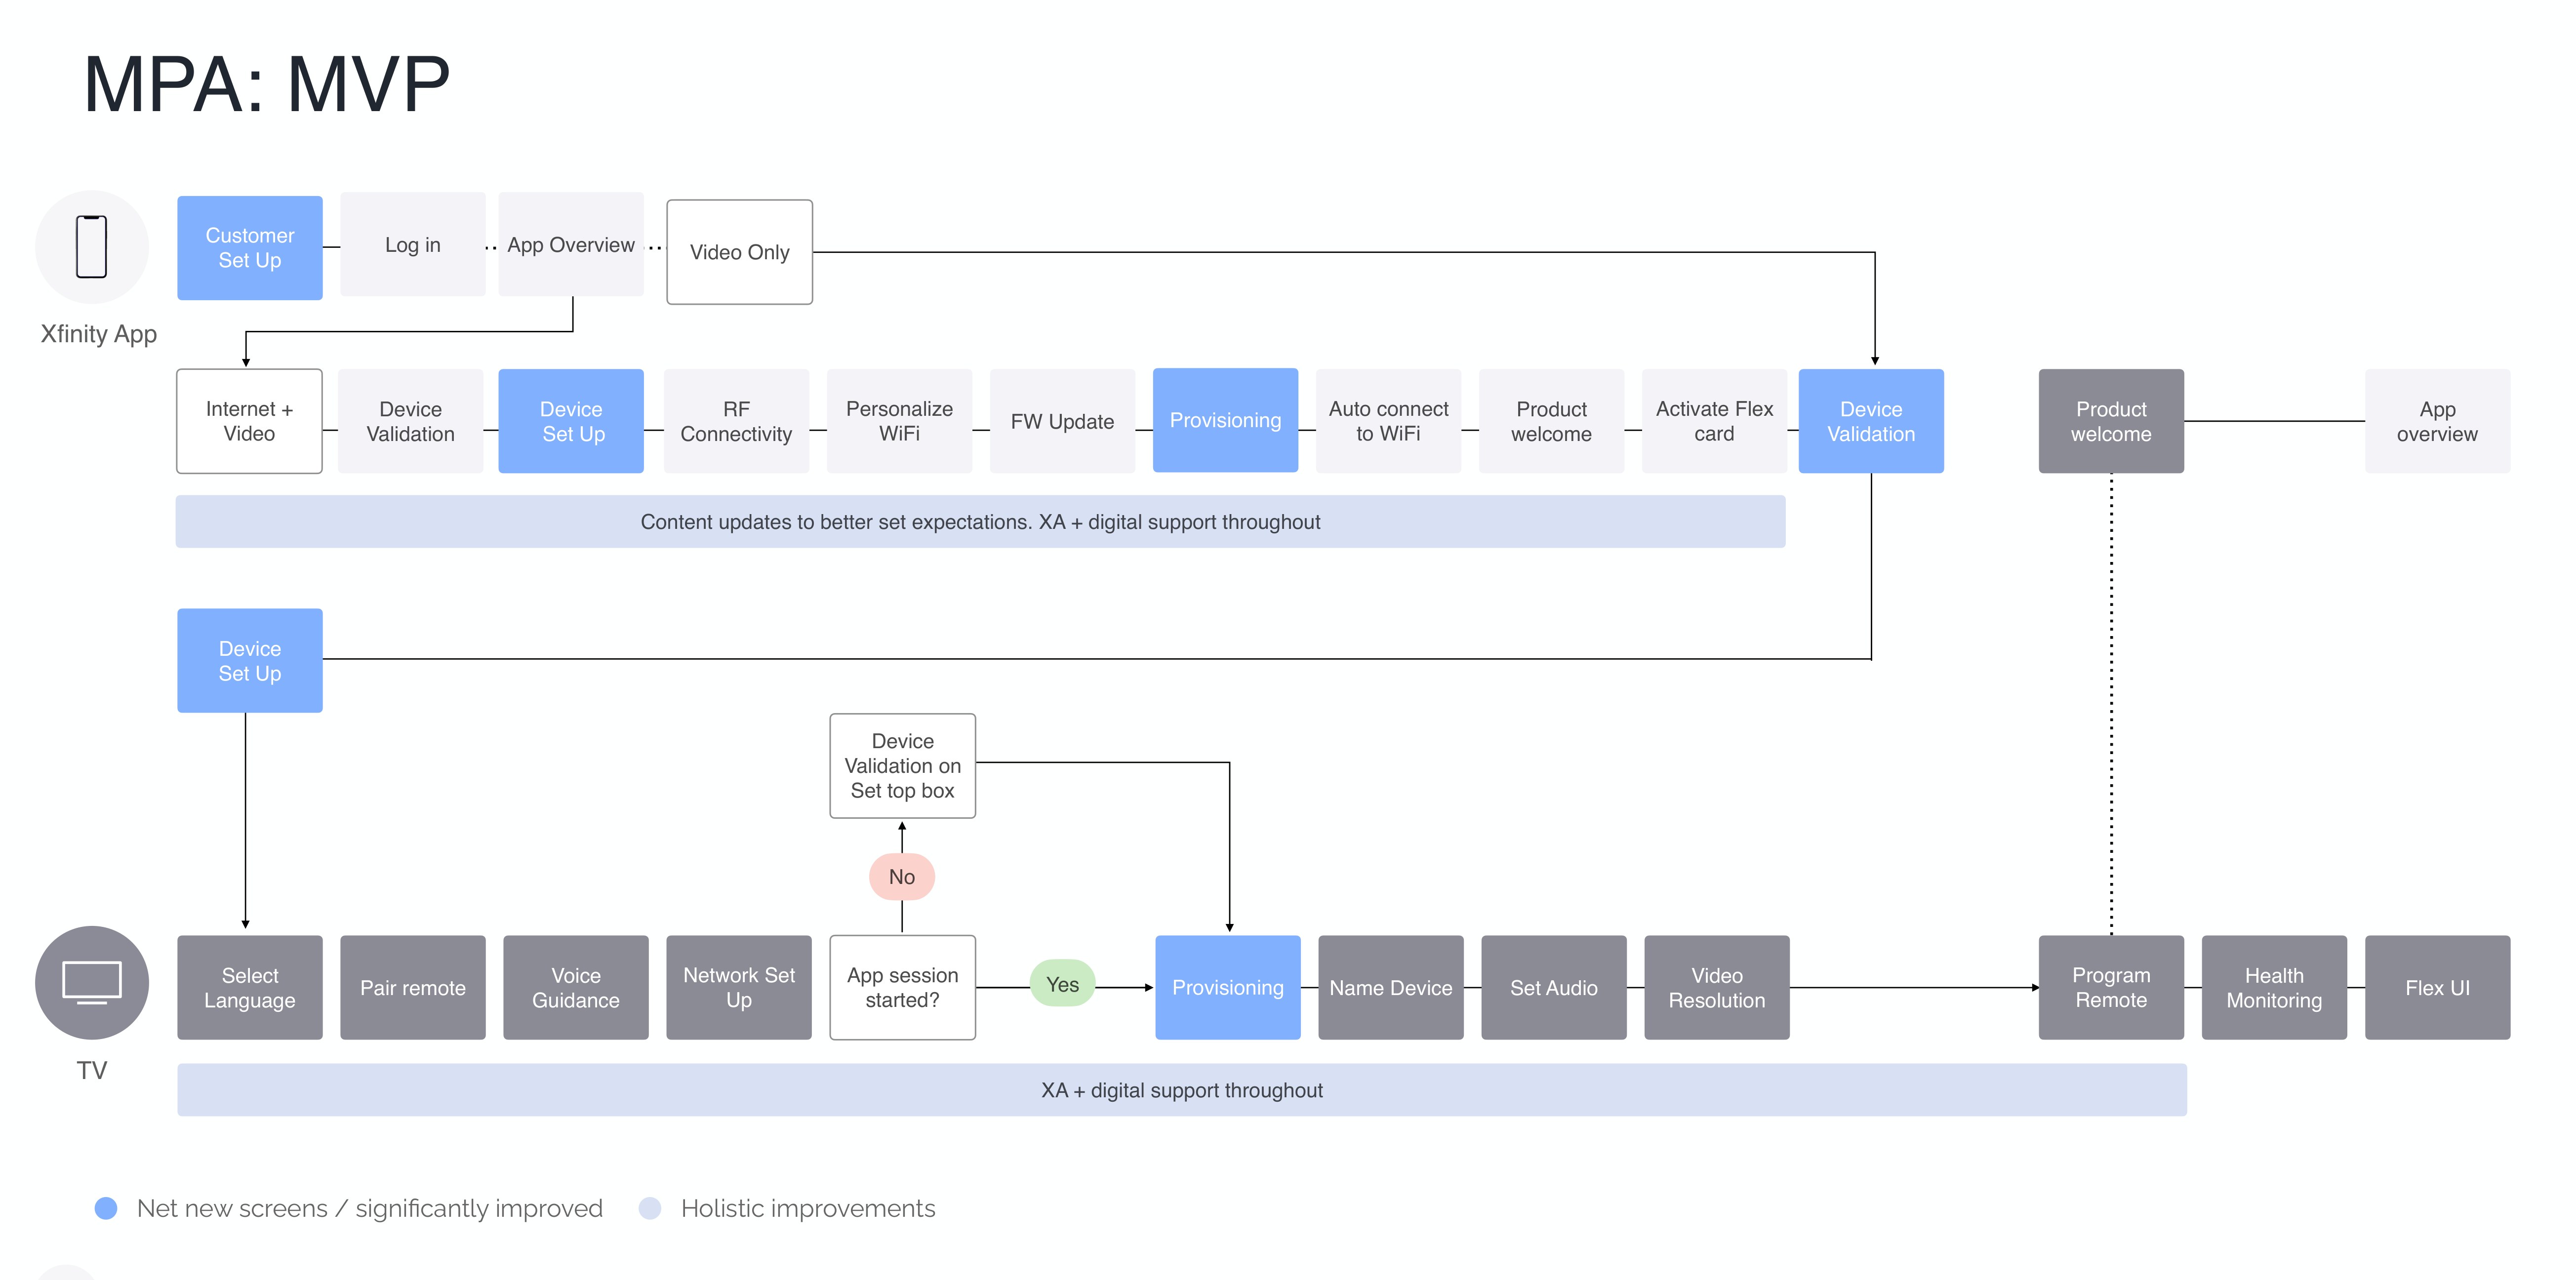Click the TV monitor icon
Screen dimensions: 2576x1280
pos(92,982)
